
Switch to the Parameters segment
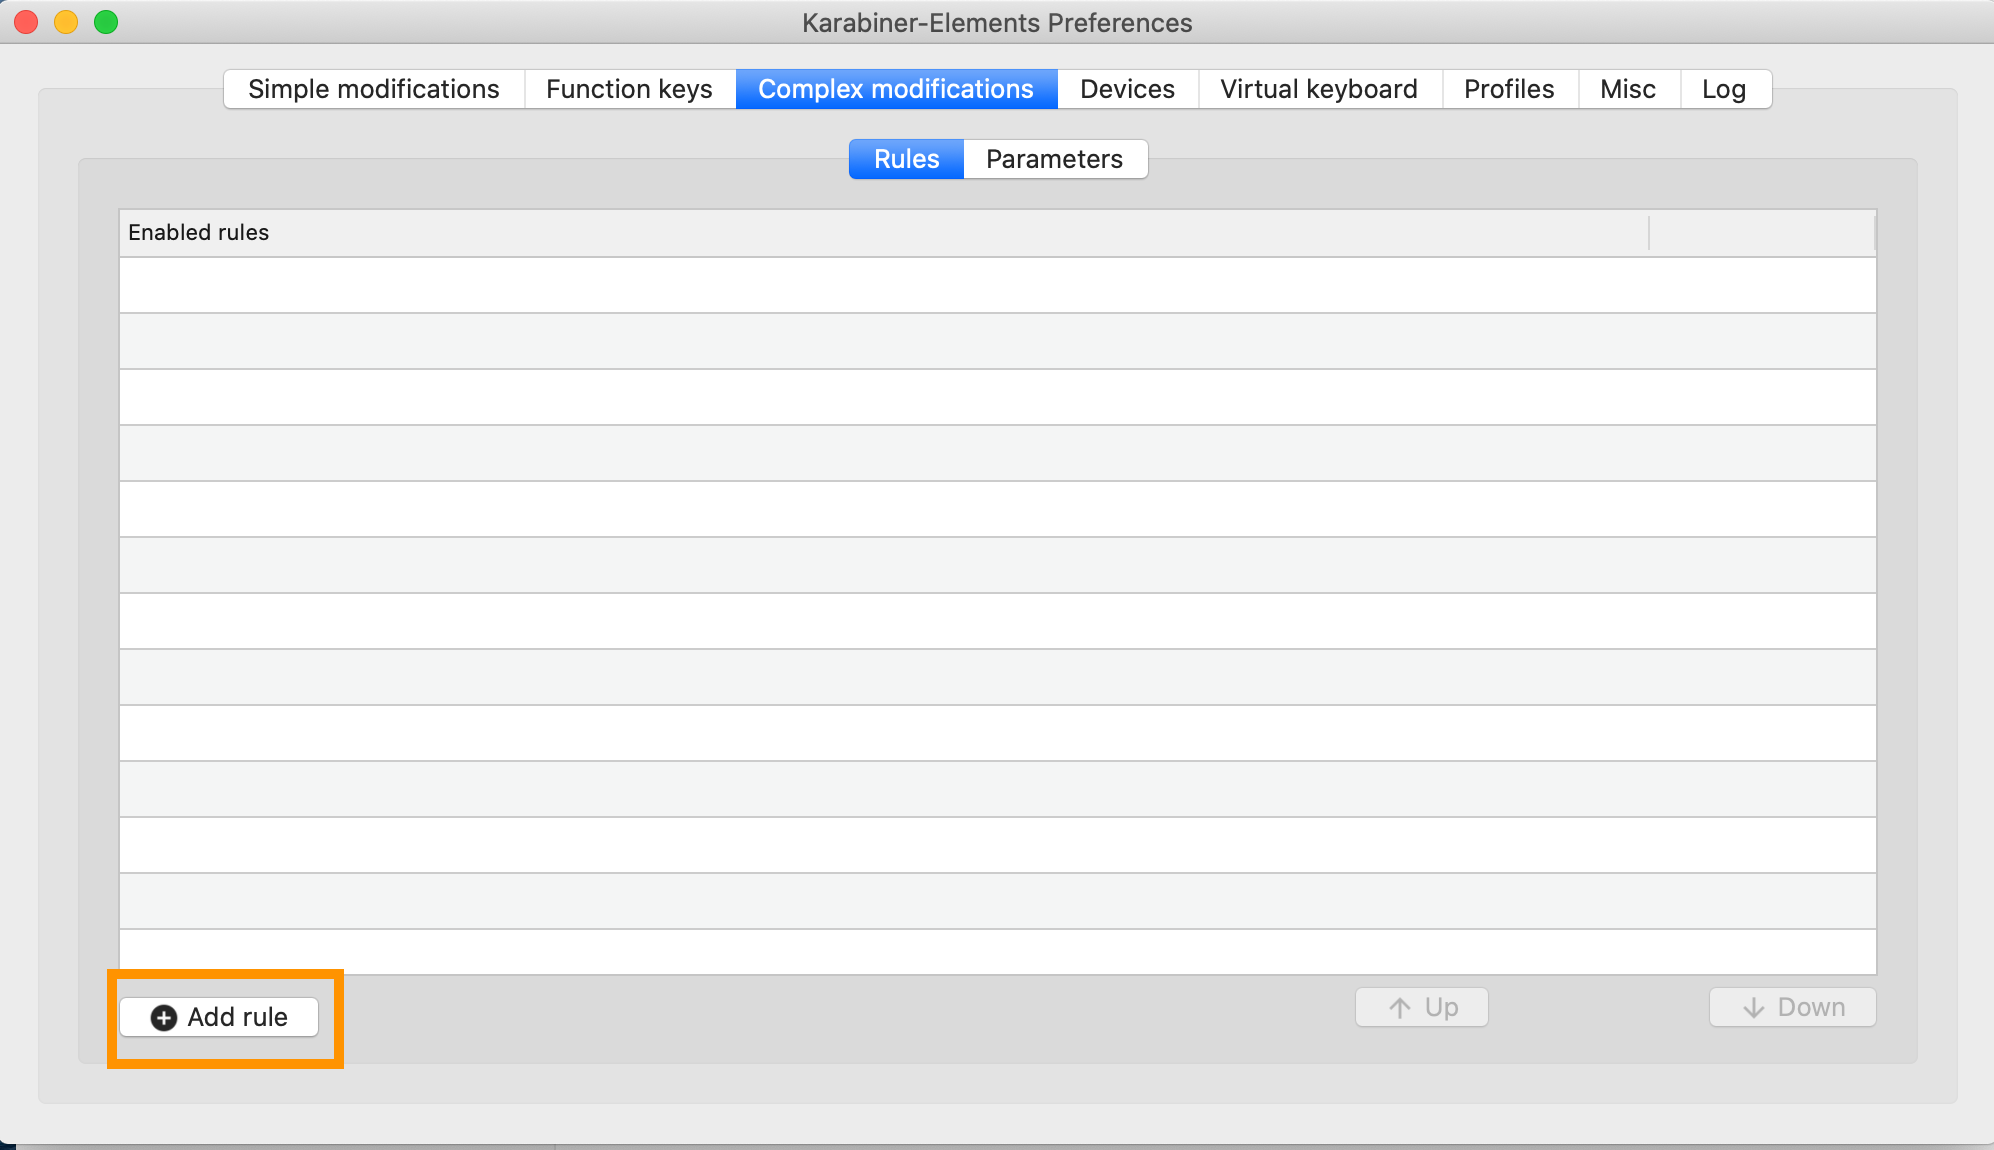point(1054,159)
